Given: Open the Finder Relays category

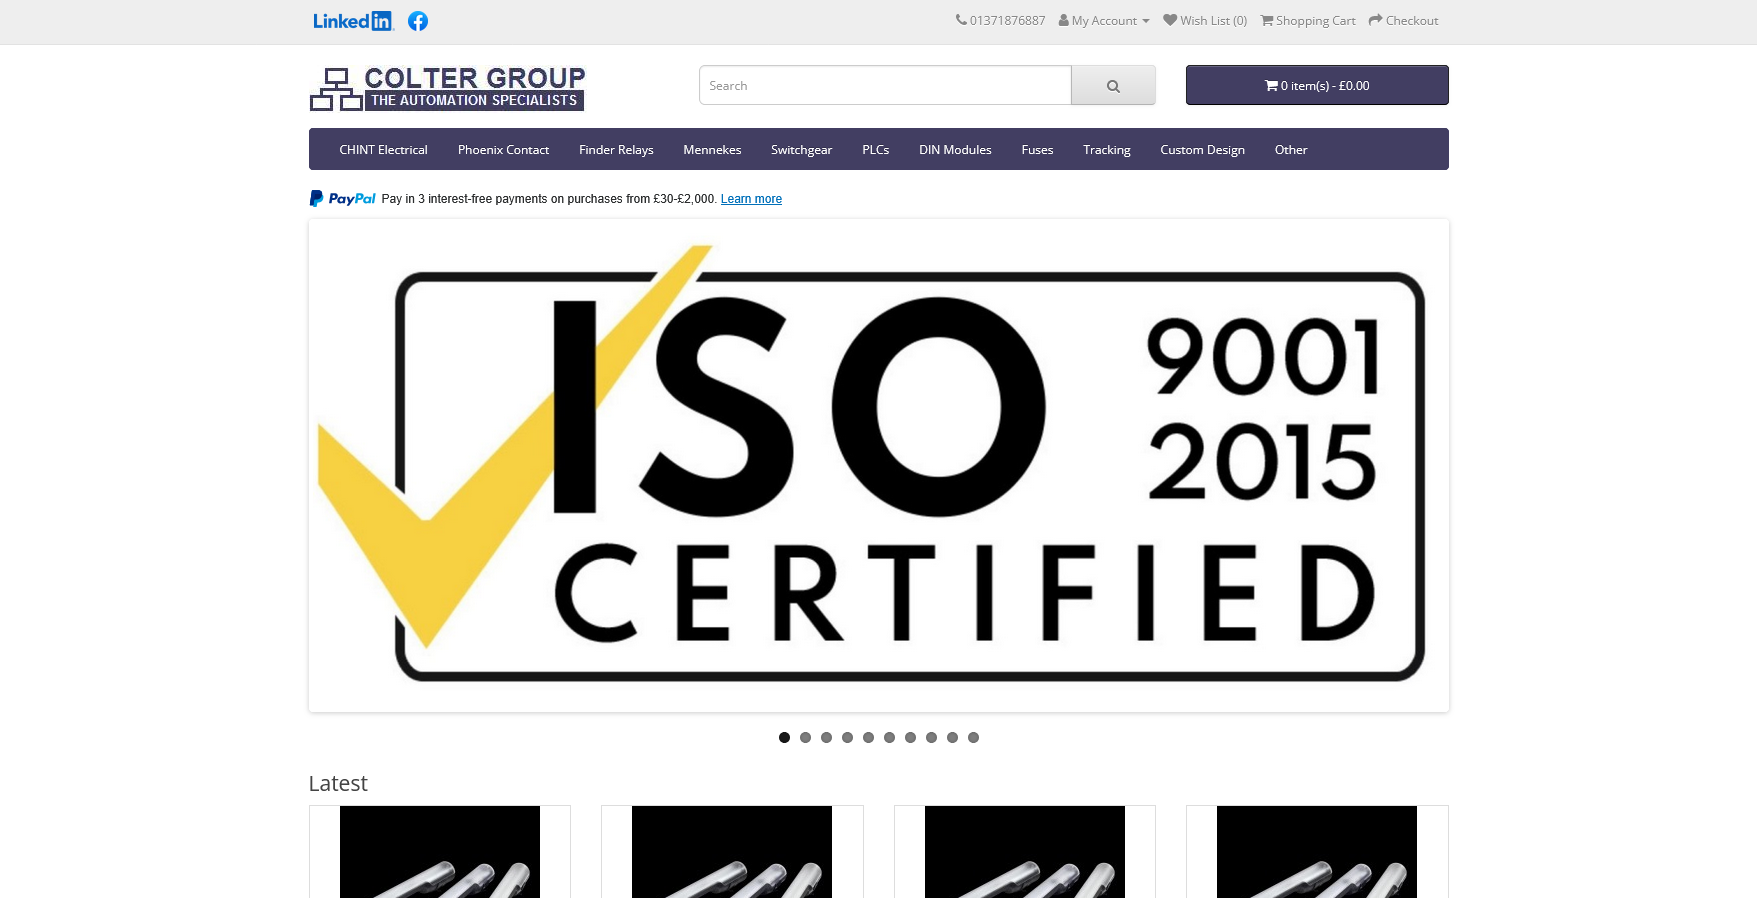Looking at the screenshot, I should (x=616, y=150).
